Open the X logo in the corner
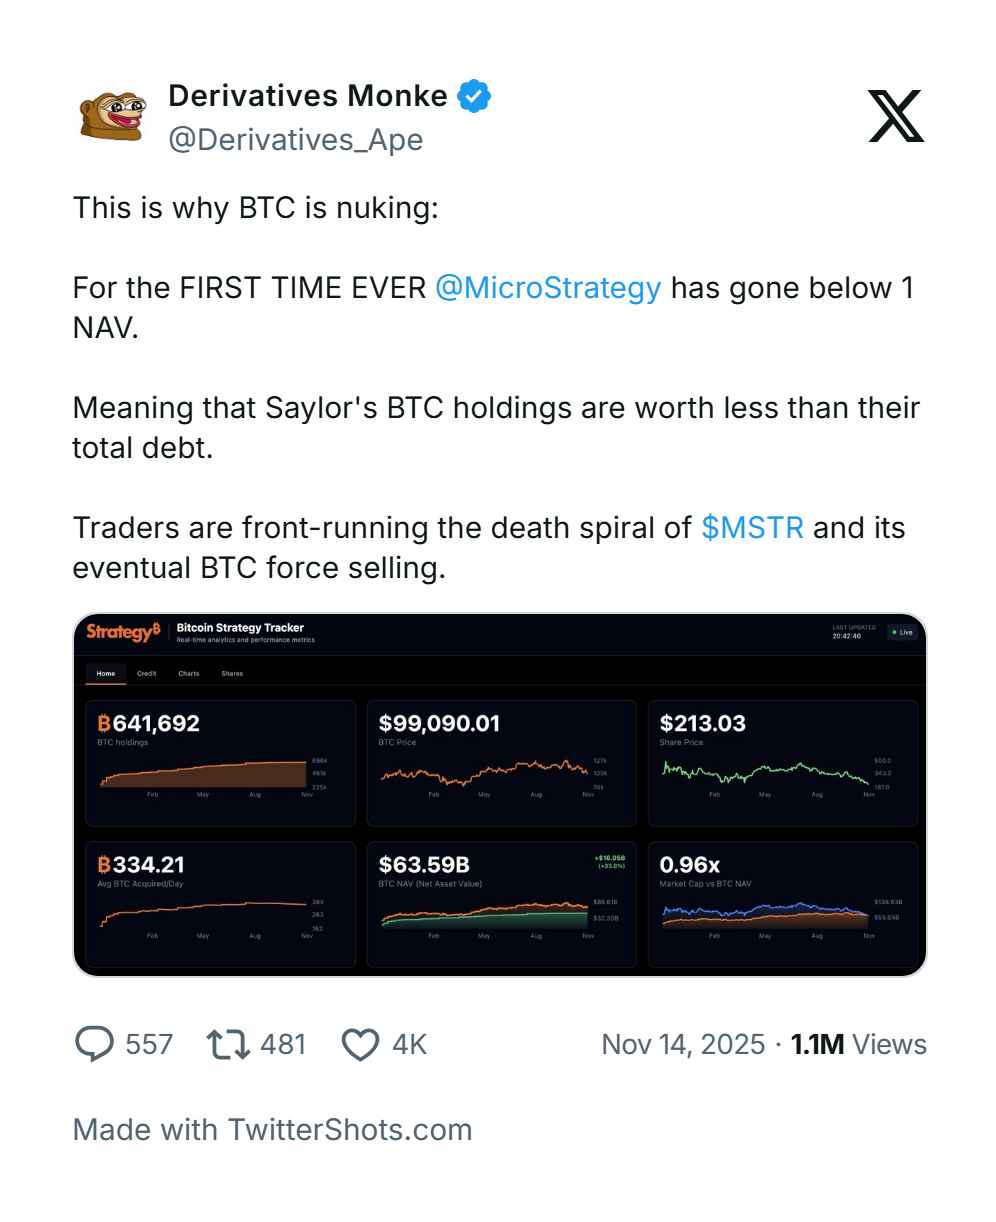Image resolution: width=996 pixels, height=1222 pixels. [895, 116]
